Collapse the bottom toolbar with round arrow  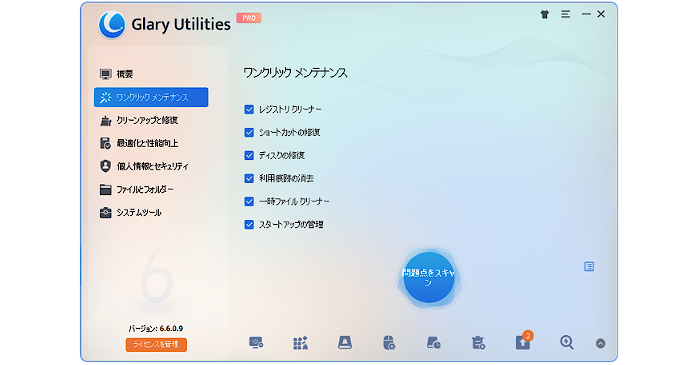[x=600, y=343]
